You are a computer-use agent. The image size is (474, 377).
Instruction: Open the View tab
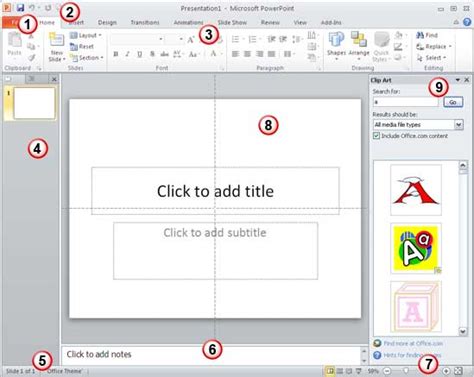point(300,22)
